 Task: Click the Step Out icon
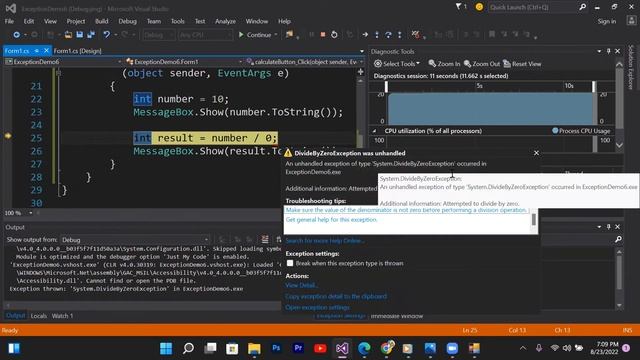(400, 35)
